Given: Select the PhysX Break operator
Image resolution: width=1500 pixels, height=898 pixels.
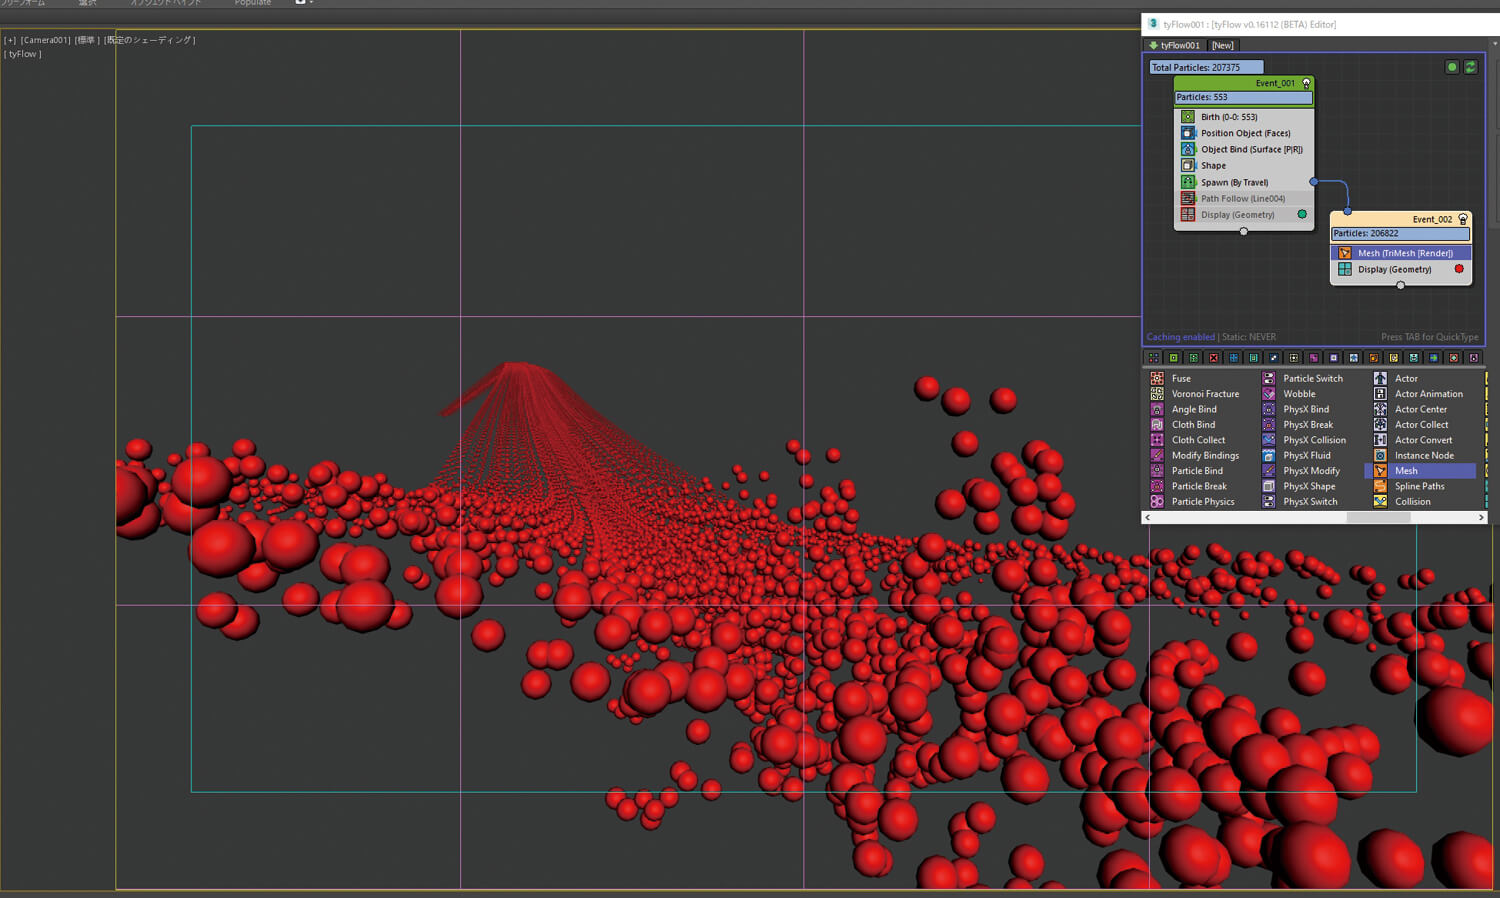Looking at the screenshot, I should [1299, 424].
